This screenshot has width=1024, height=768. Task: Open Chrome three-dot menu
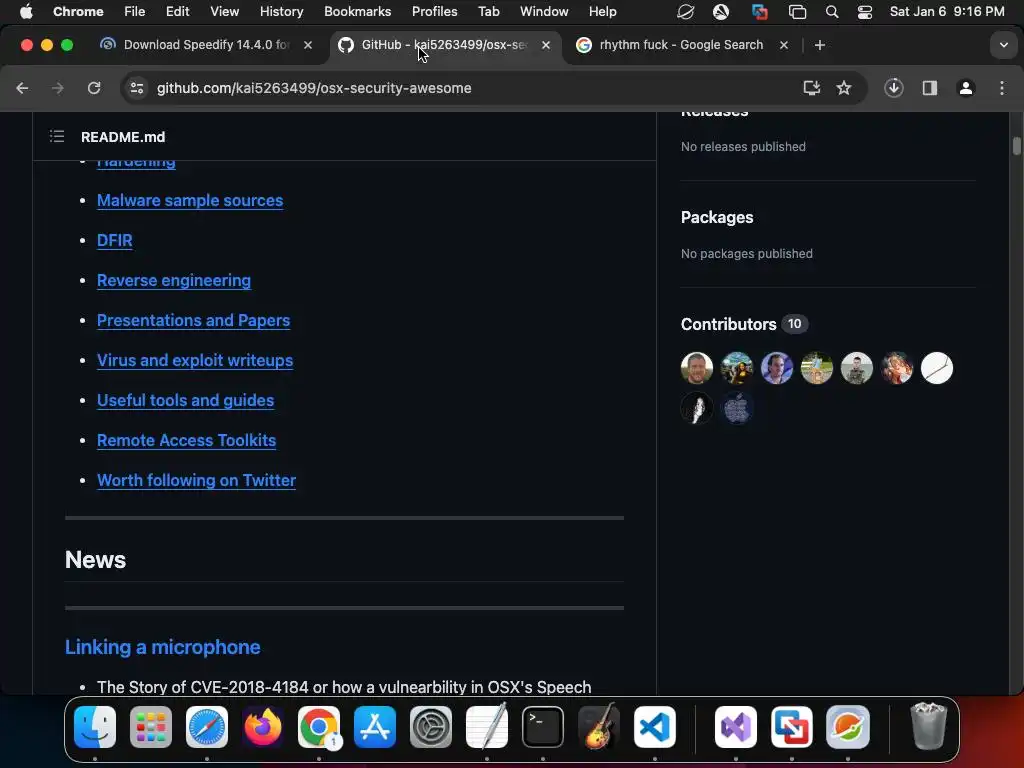[1002, 88]
